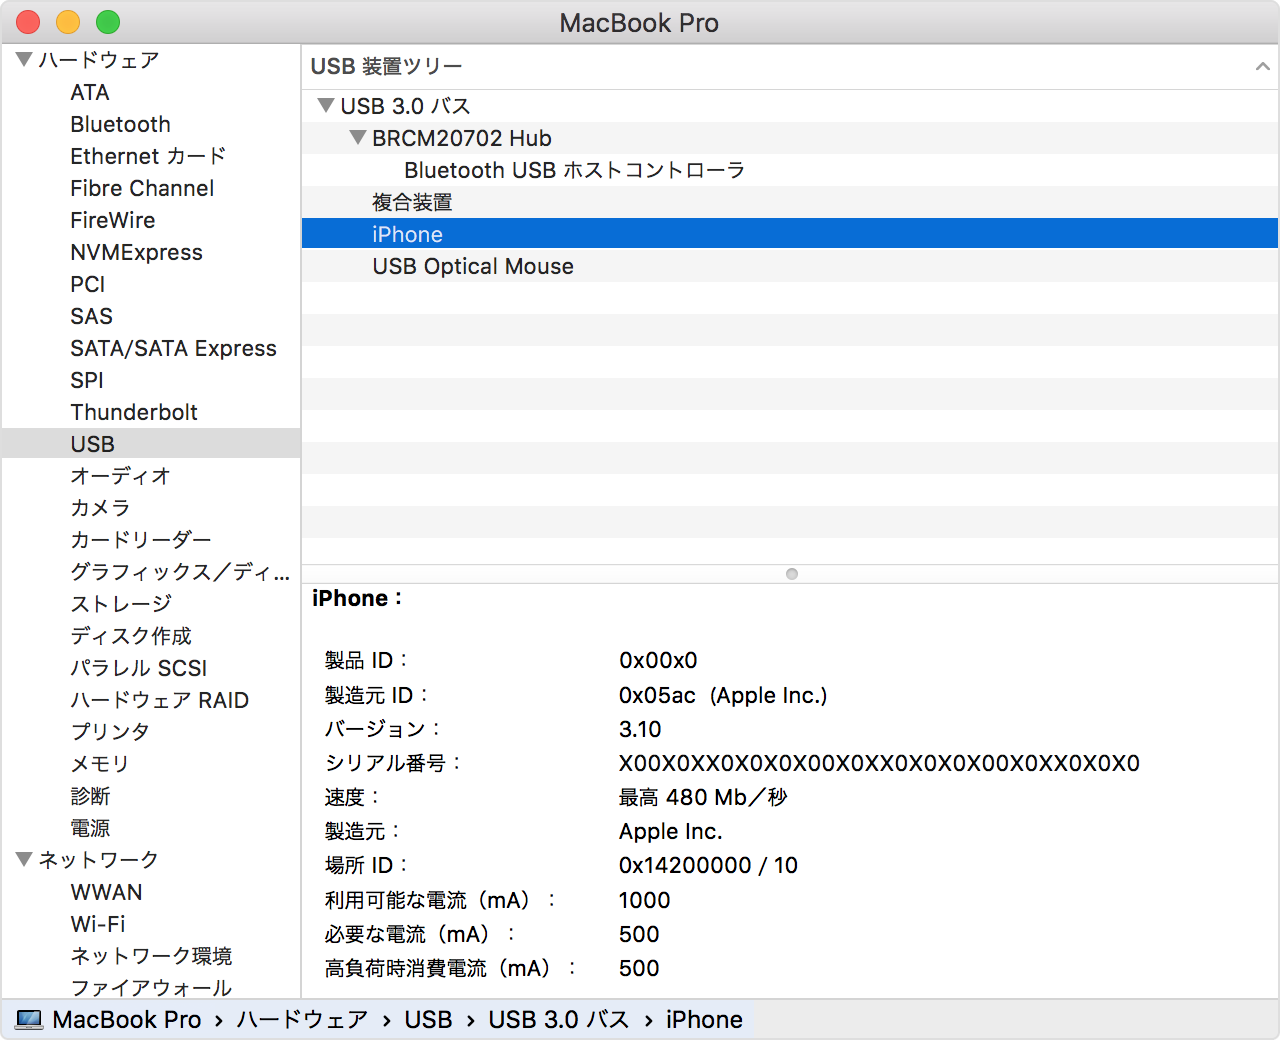The width and height of the screenshot is (1280, 1040).
Task: Open Ethernet カード in the sidebar
Action: [148, 156]
